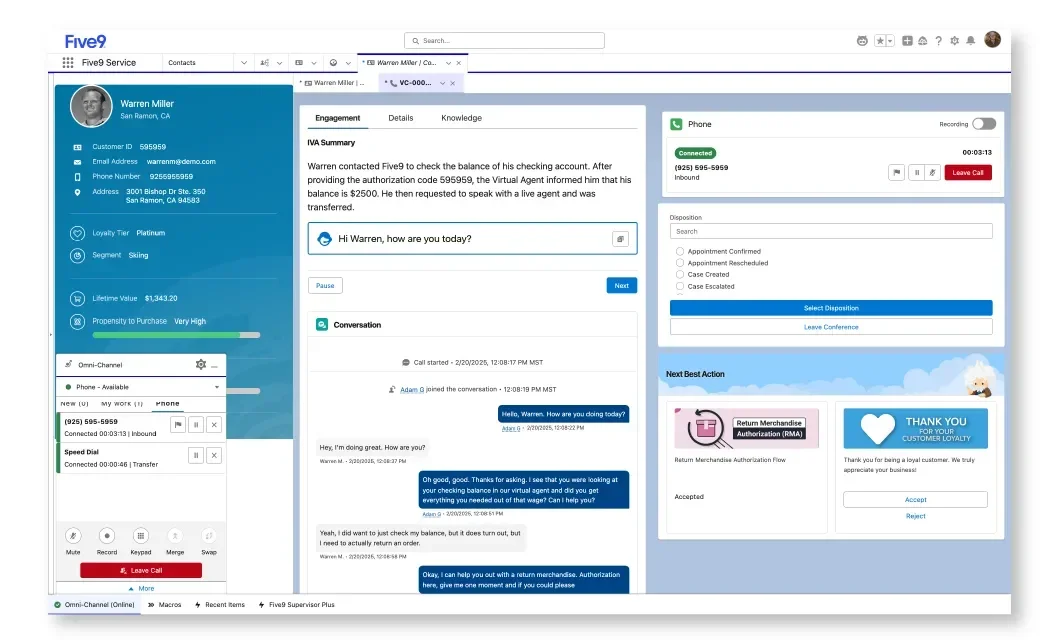Viewport: 1059px width, 644px height.
Task: Open the Details tab
Action: coord(401,118)
